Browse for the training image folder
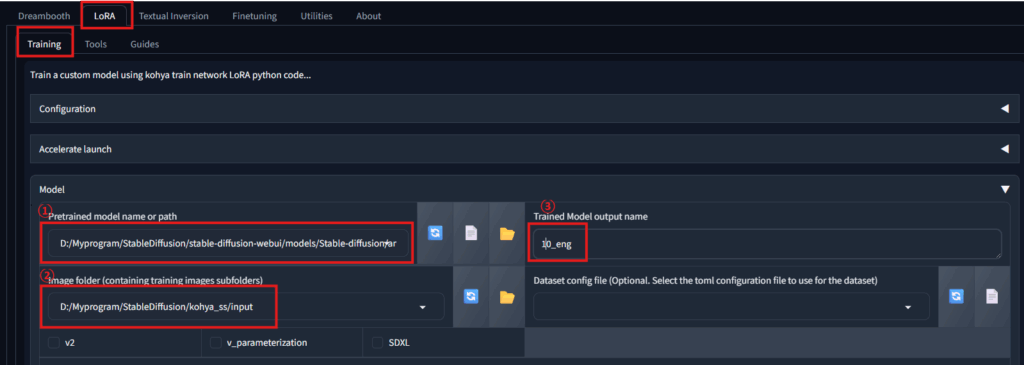Image resolution: width=1024 pixels, height=365 pixels. (507, 297)
